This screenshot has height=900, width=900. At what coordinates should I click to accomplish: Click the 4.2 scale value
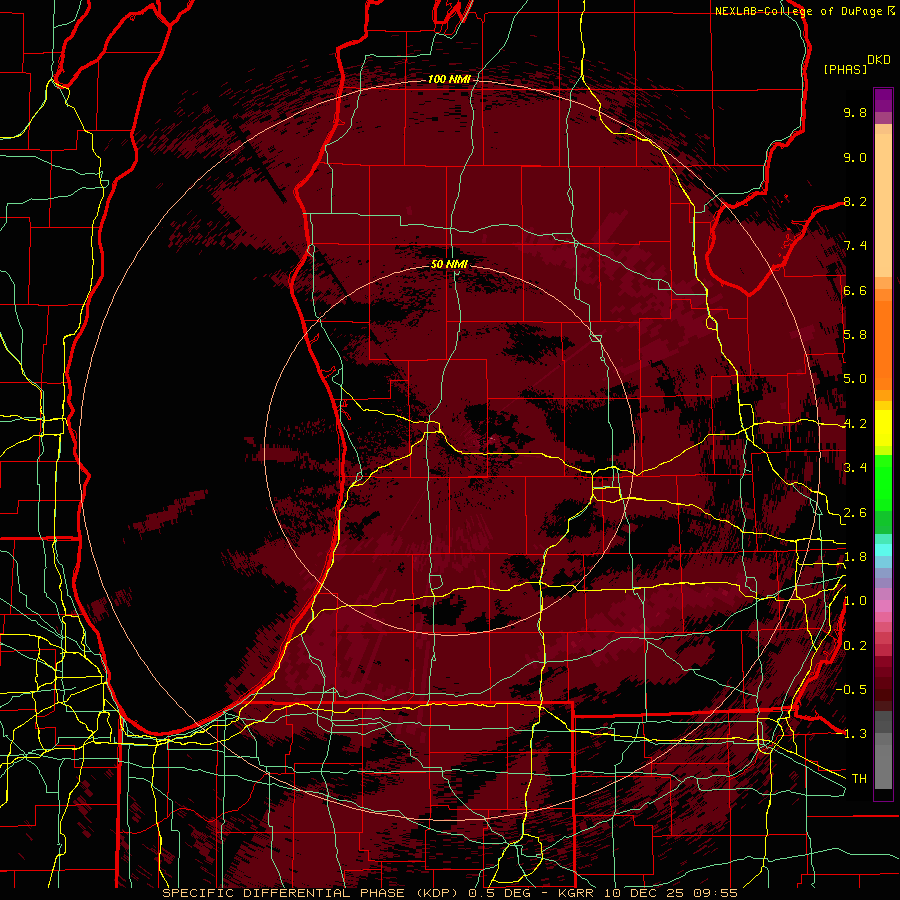coord(855,424)
